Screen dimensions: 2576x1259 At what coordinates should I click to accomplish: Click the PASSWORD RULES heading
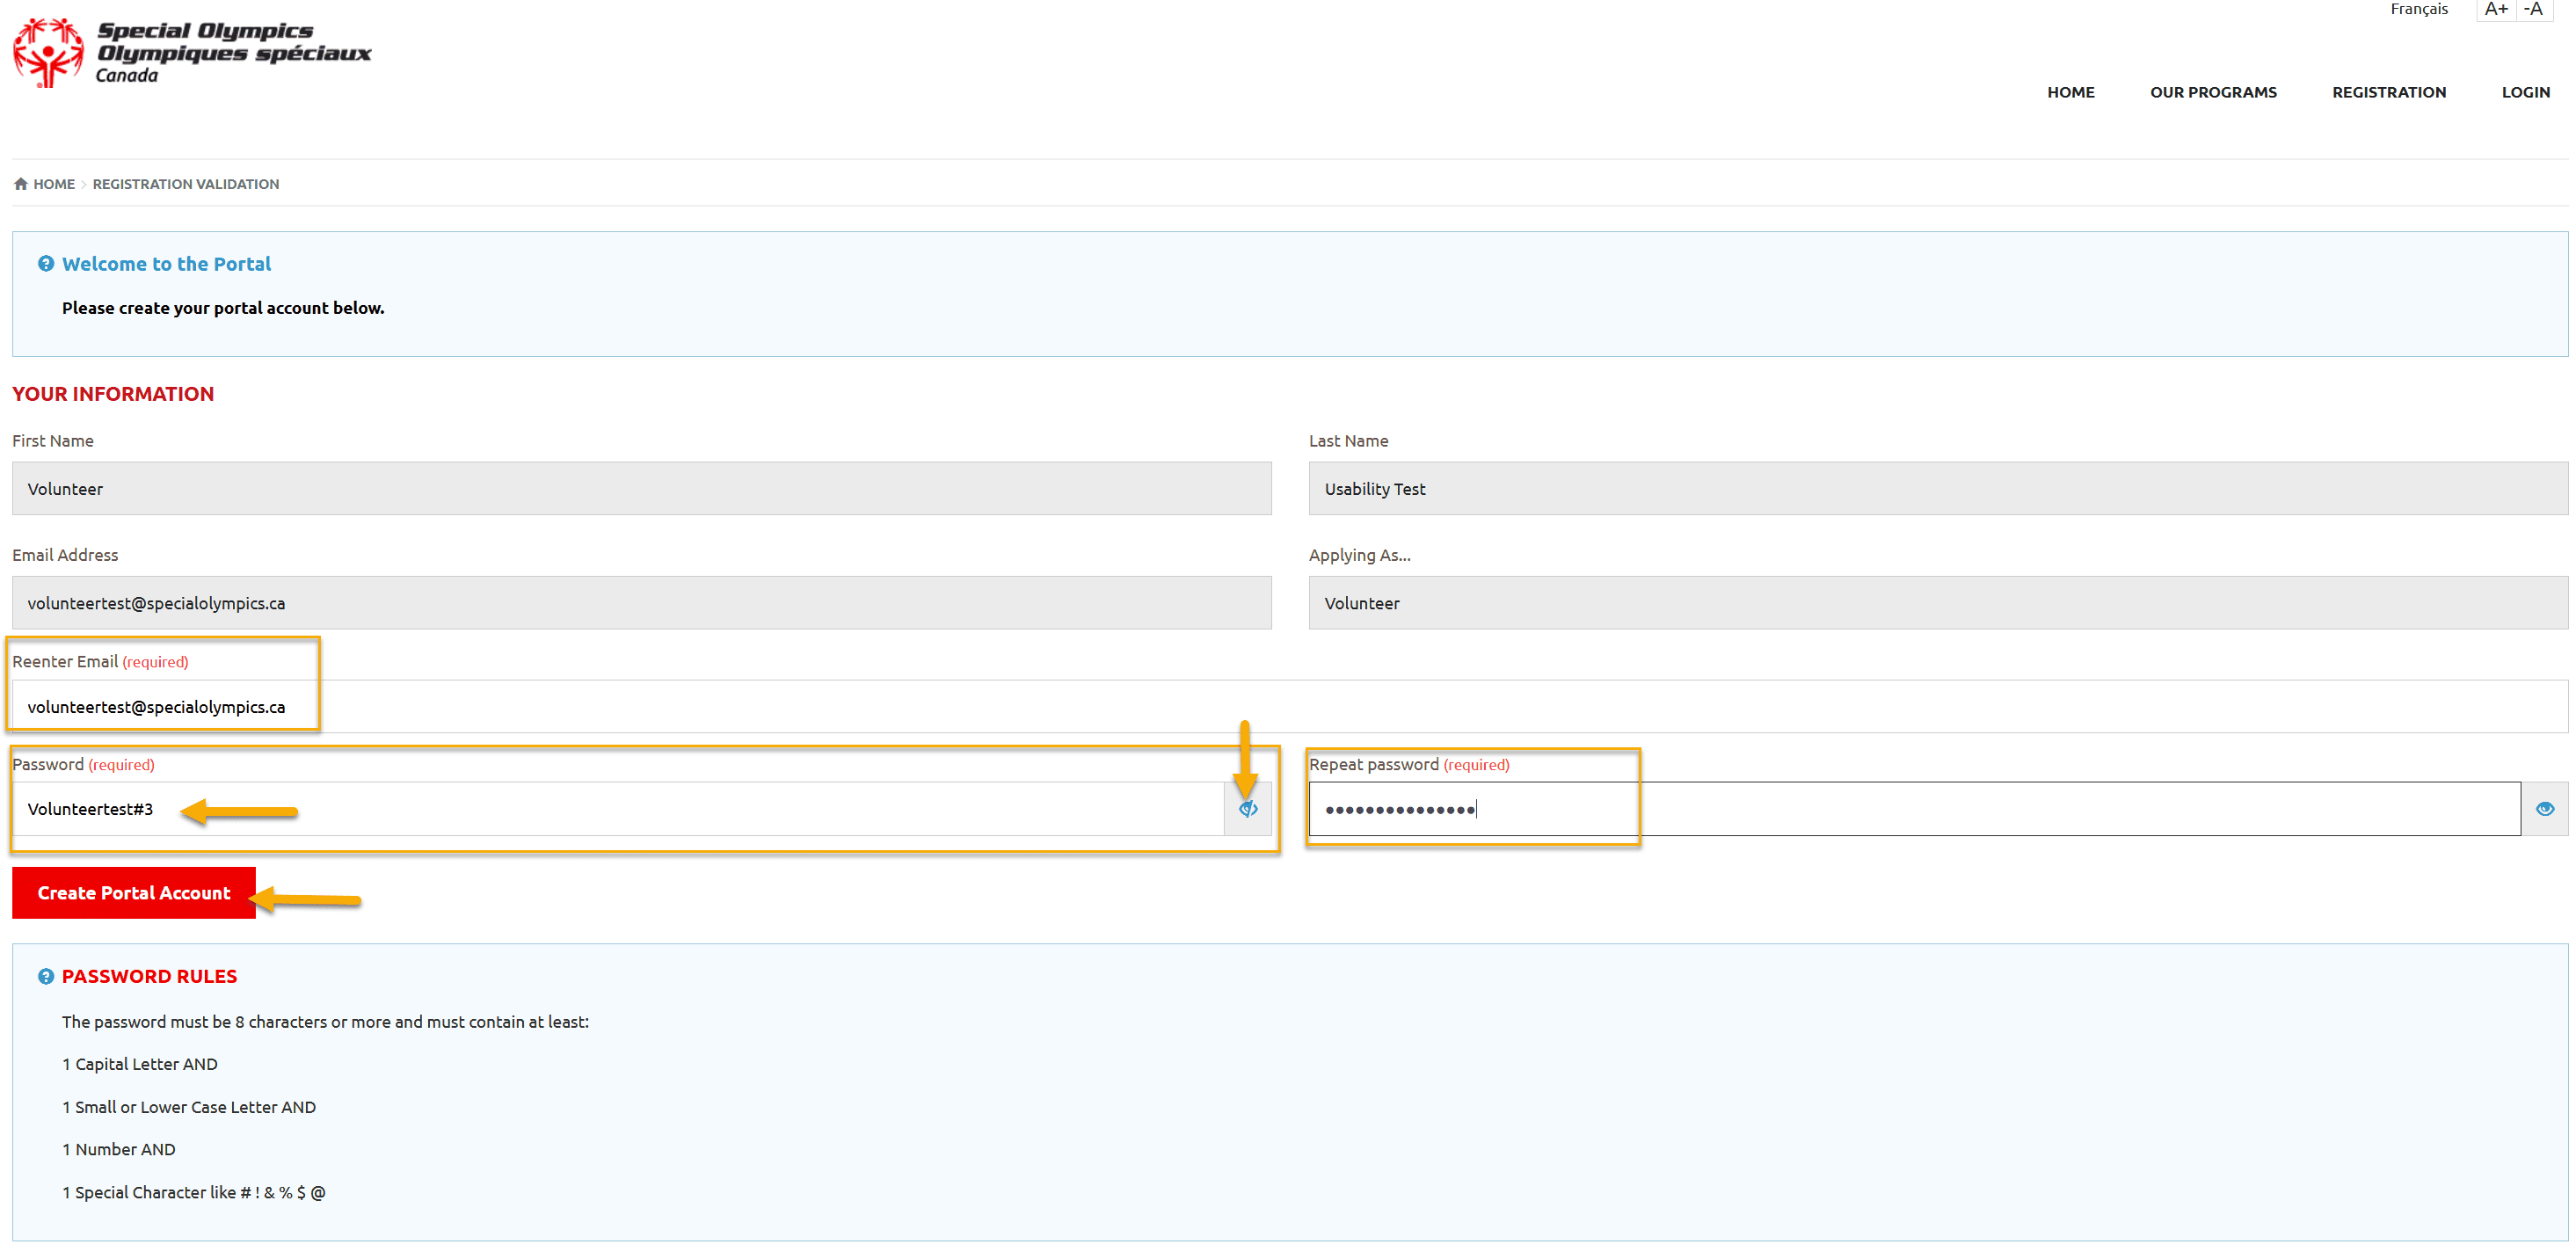(149, 977)
